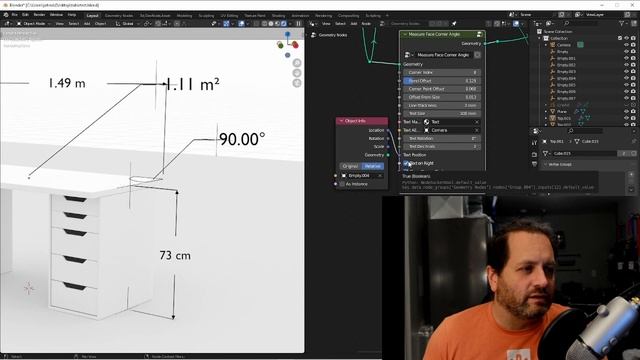
Task: Click Geometry Nodes breadcrumb label
Action: pyautogui.click(x=333, y=35)
